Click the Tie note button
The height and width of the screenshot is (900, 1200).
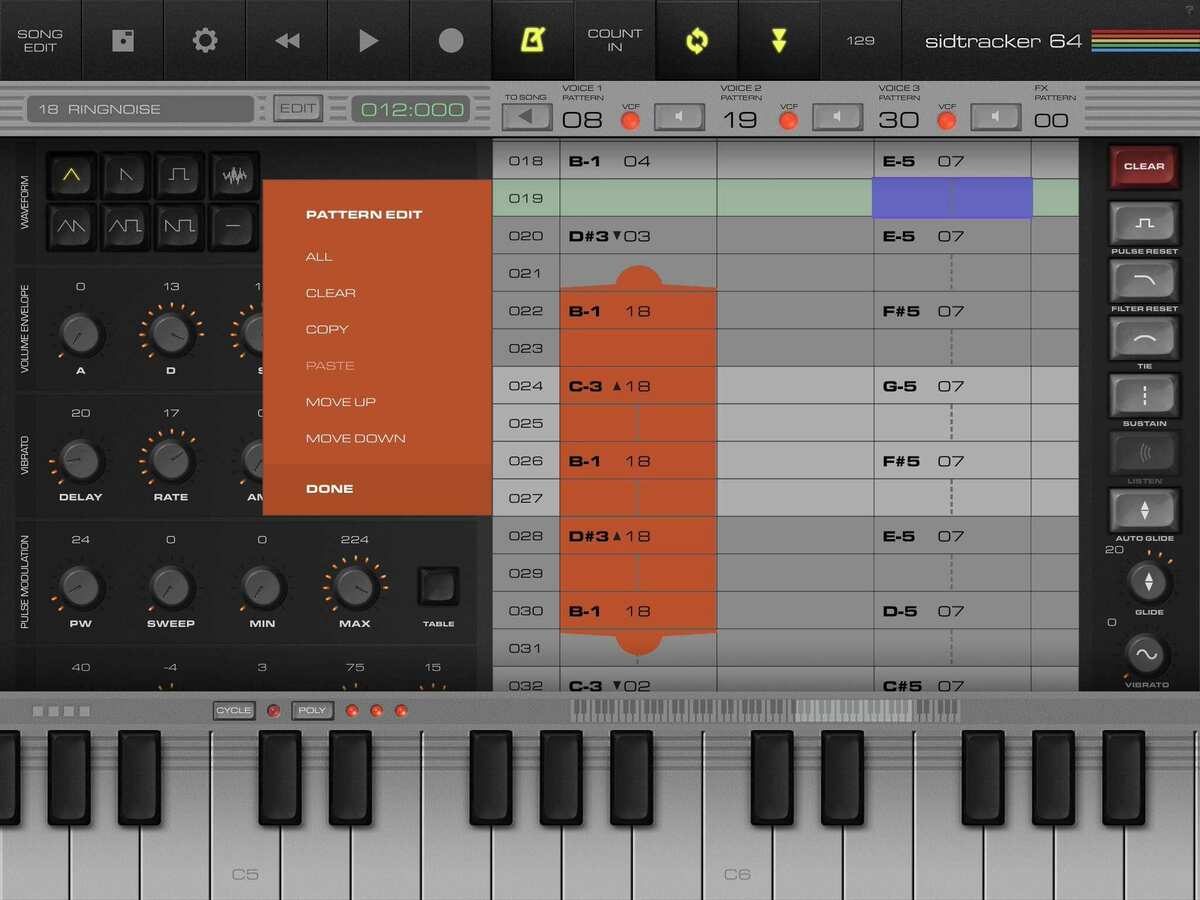(1144, 338)
